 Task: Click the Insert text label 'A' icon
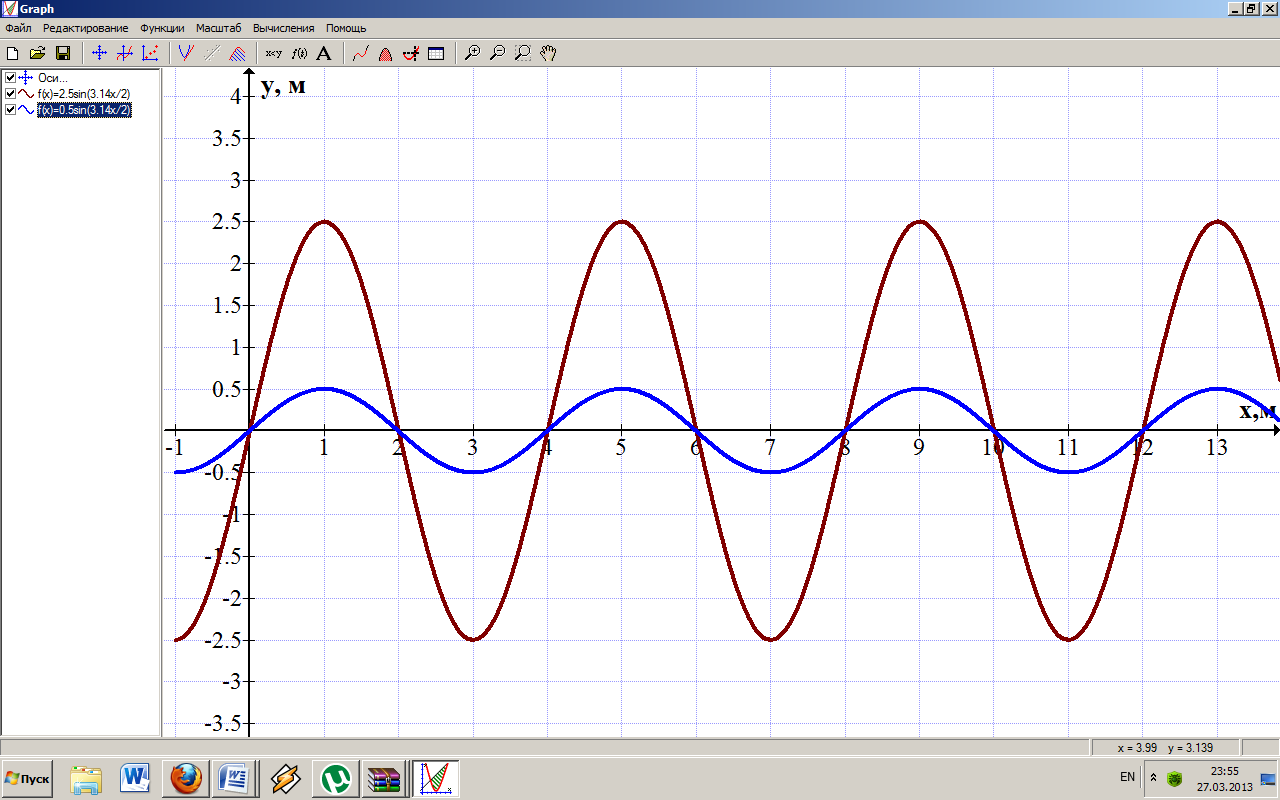click(323, 53)
